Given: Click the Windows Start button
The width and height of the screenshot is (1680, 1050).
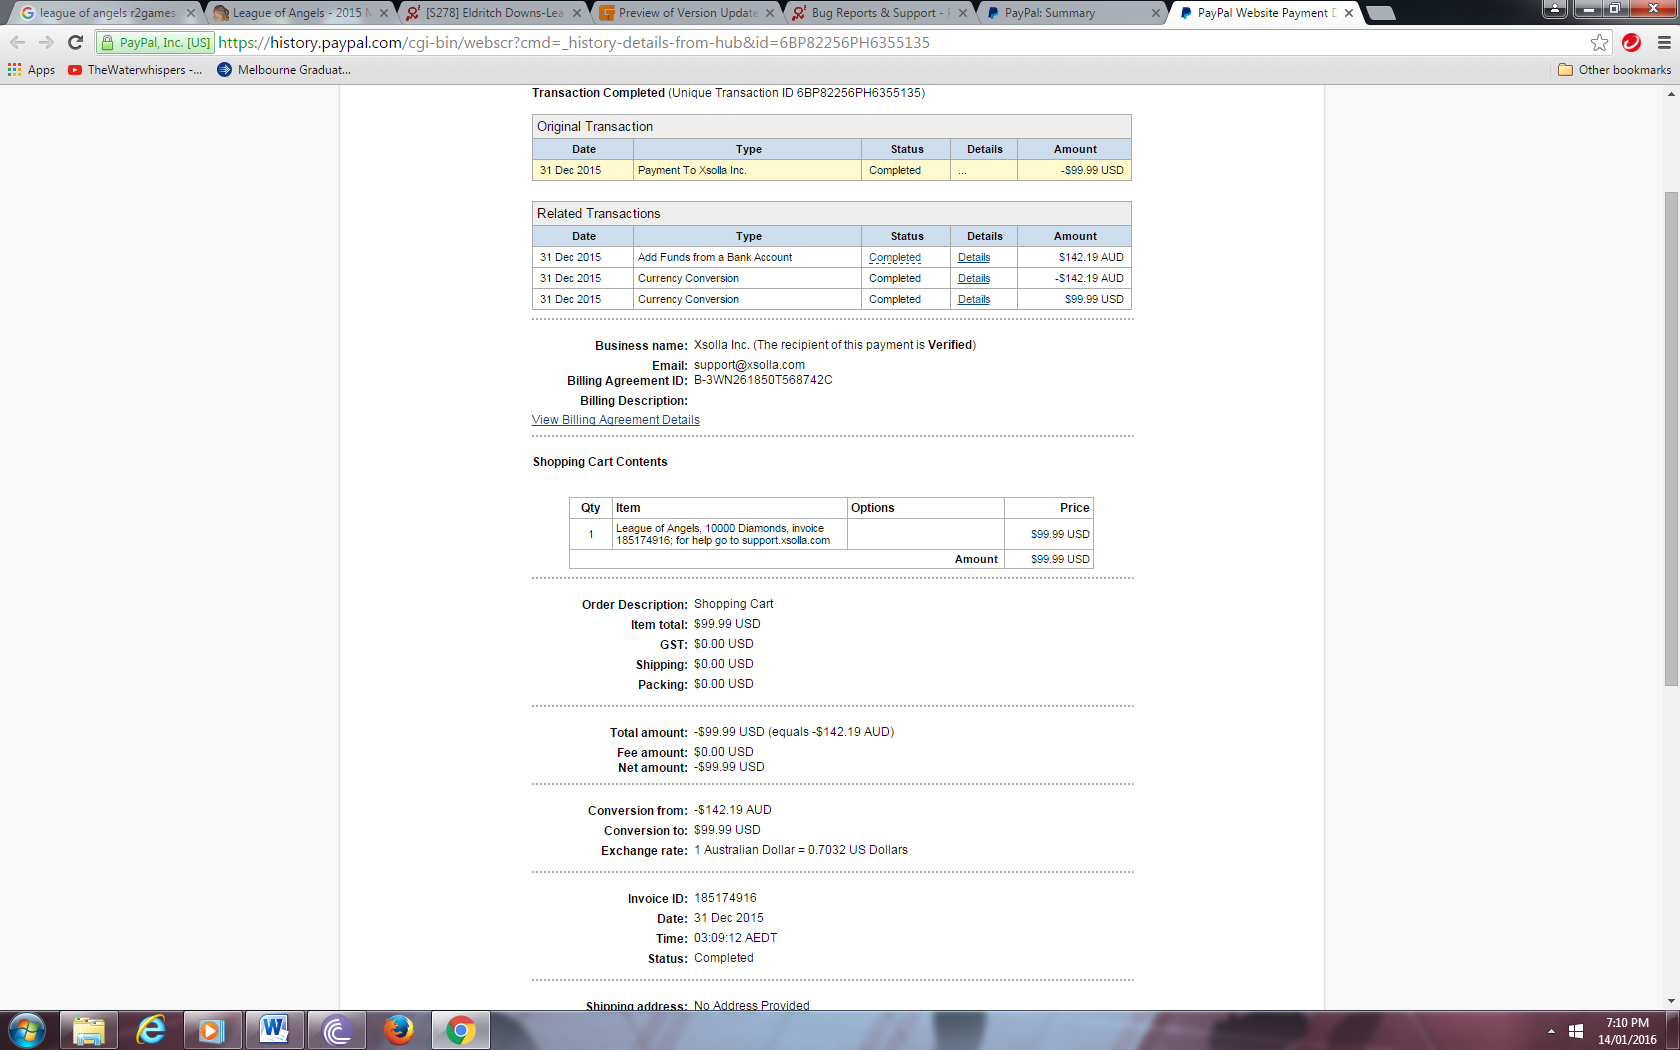Looking at the screenshot, I should pos(27,1029).
